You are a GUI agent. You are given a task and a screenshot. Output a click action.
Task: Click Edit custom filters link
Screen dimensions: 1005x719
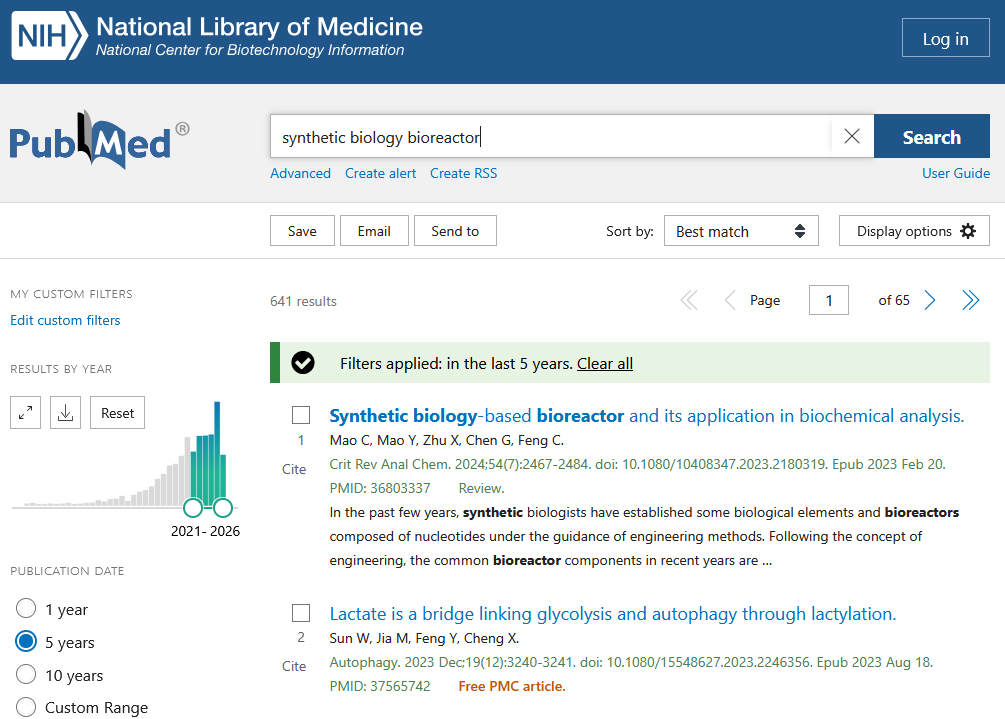(x=65, y=320)
